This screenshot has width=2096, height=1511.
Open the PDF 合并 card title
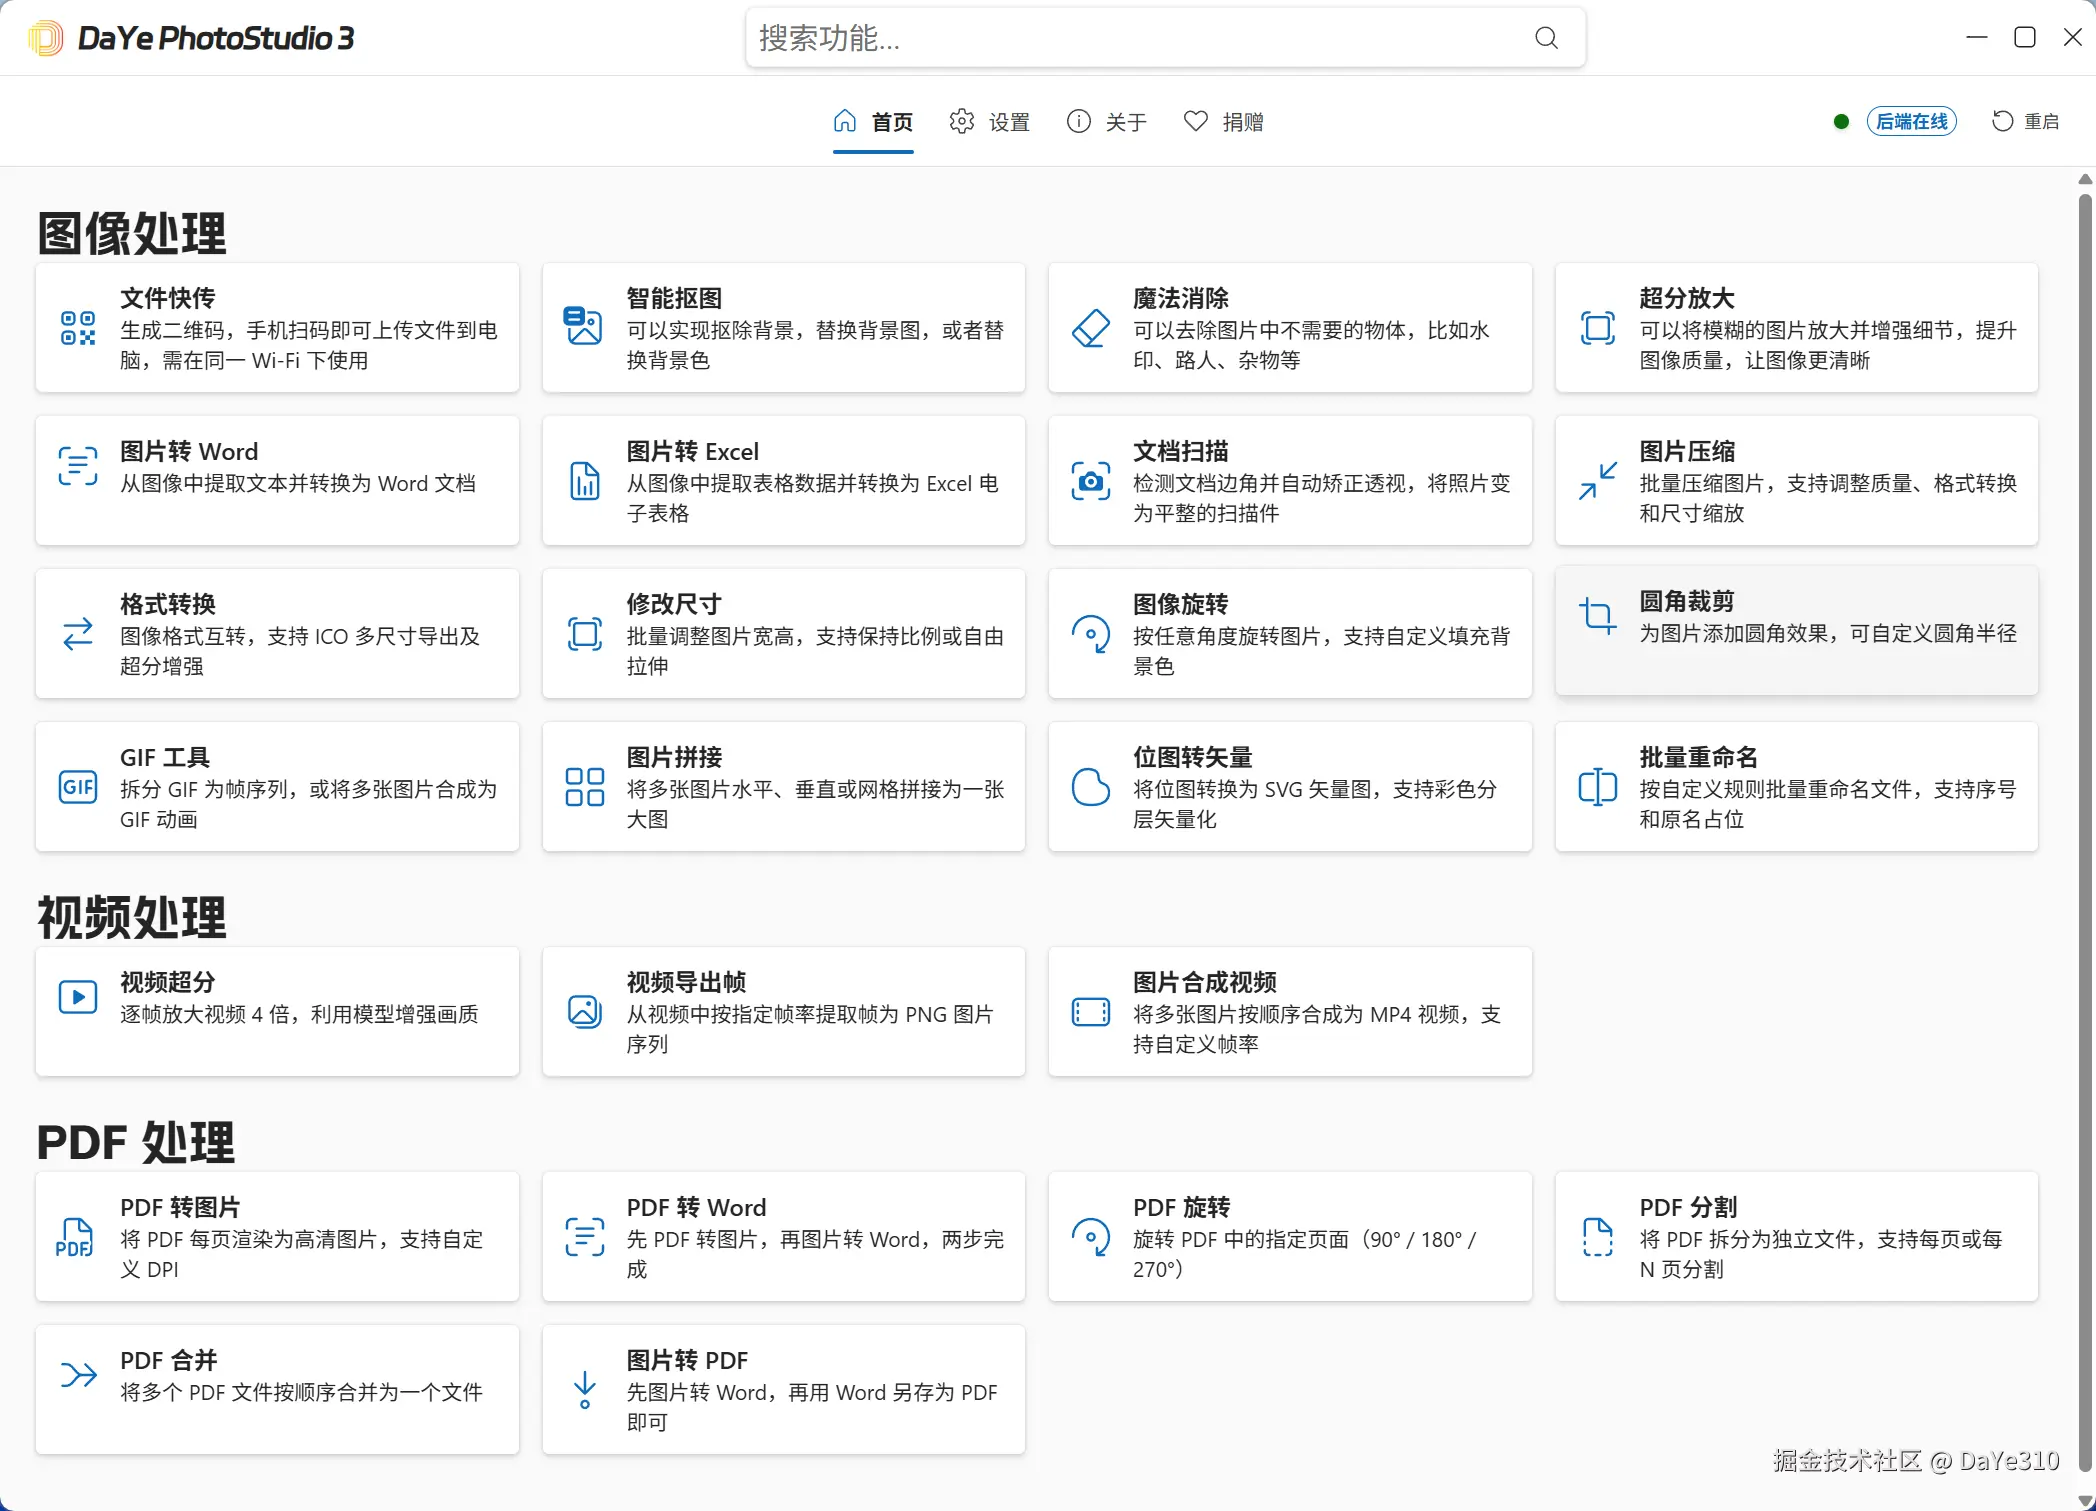[169, 1360]
